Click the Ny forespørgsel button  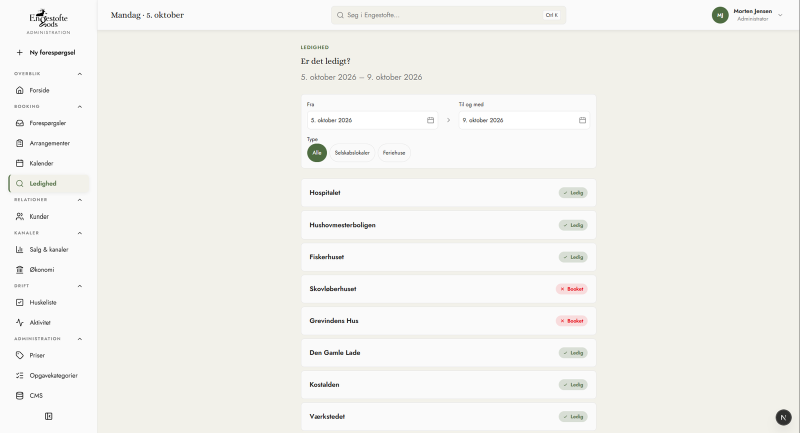coord(48,53)
